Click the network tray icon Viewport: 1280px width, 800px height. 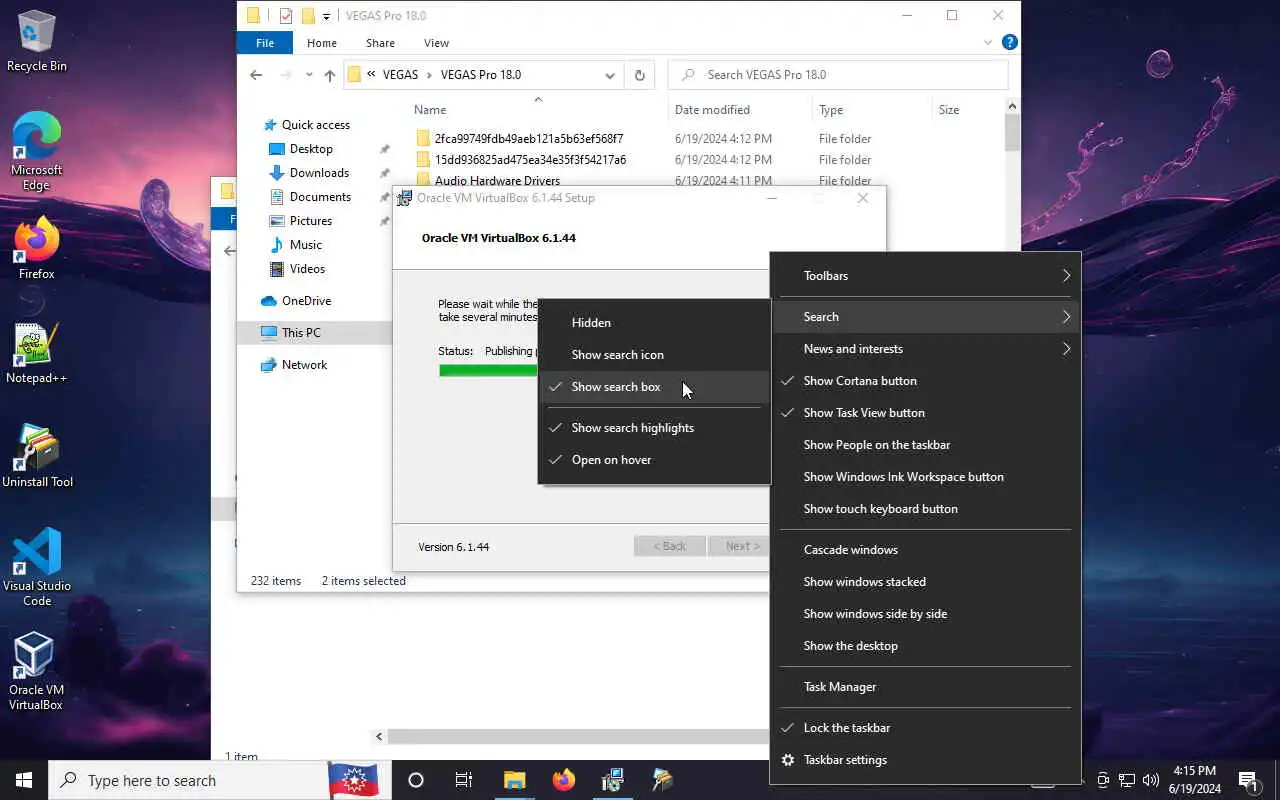[1127, 780]
